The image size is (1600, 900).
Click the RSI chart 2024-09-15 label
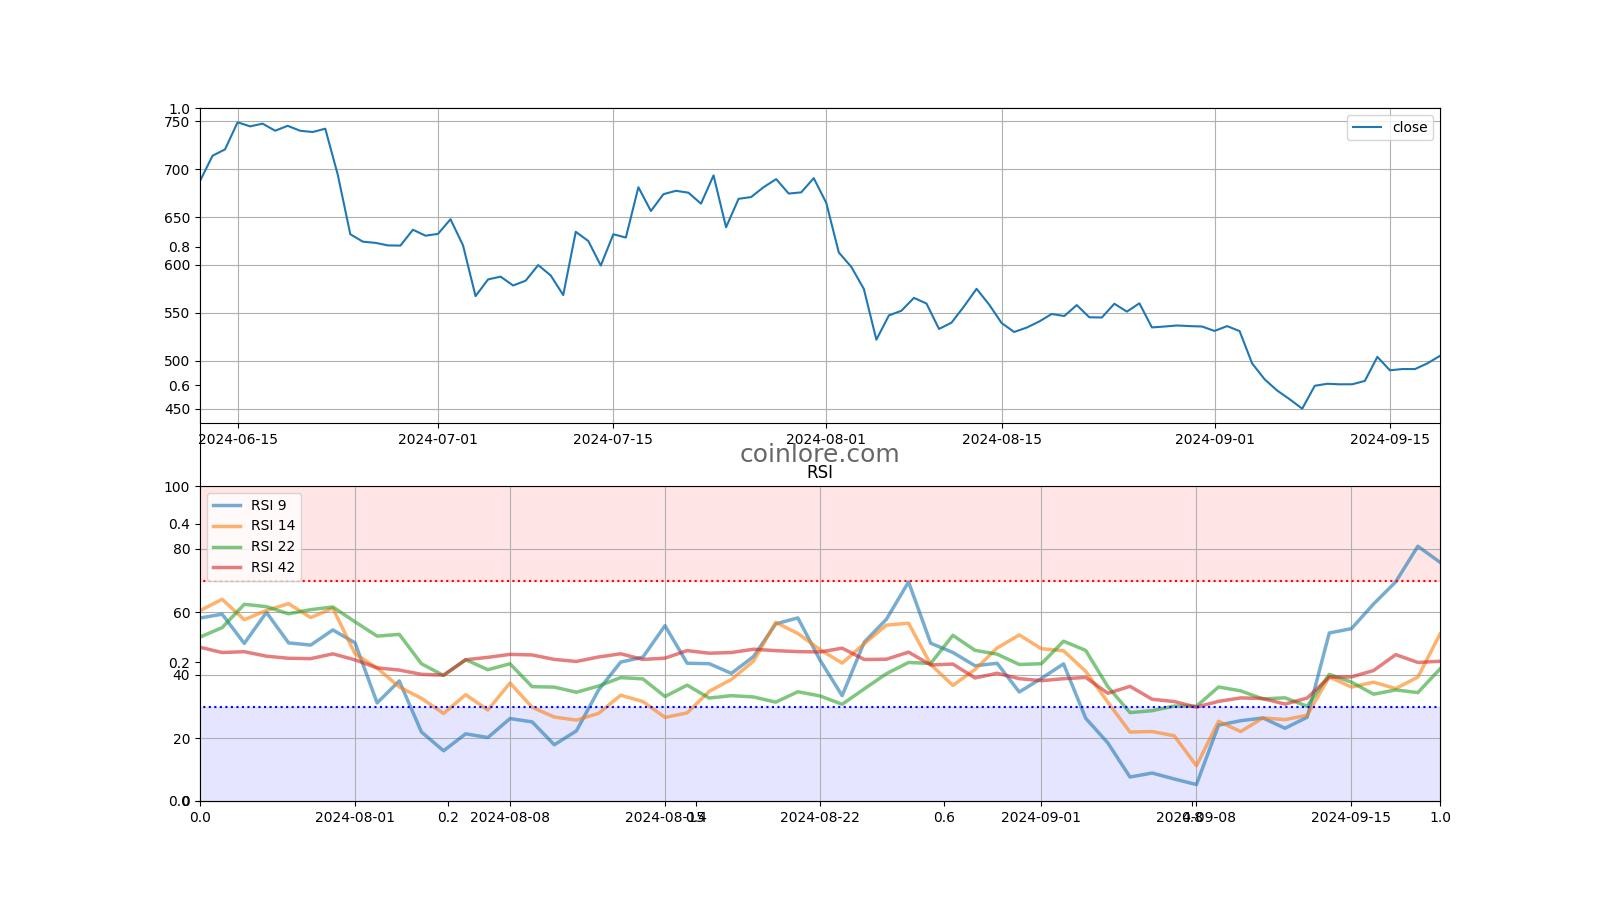[x=1351, y=817]
